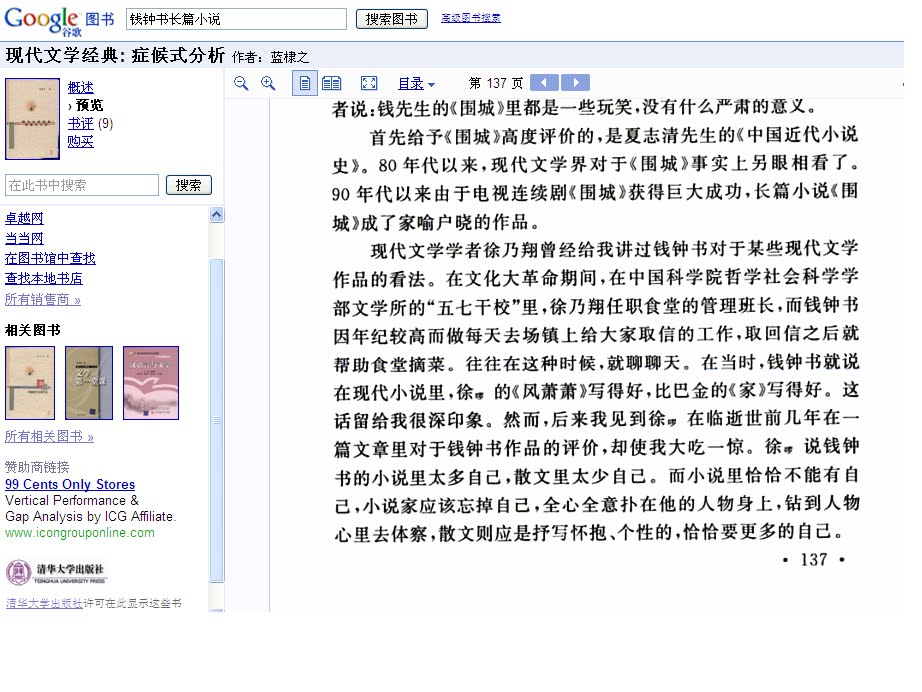
Task: Click the 搜索 button in sidebar
Action: pos(189,185)
